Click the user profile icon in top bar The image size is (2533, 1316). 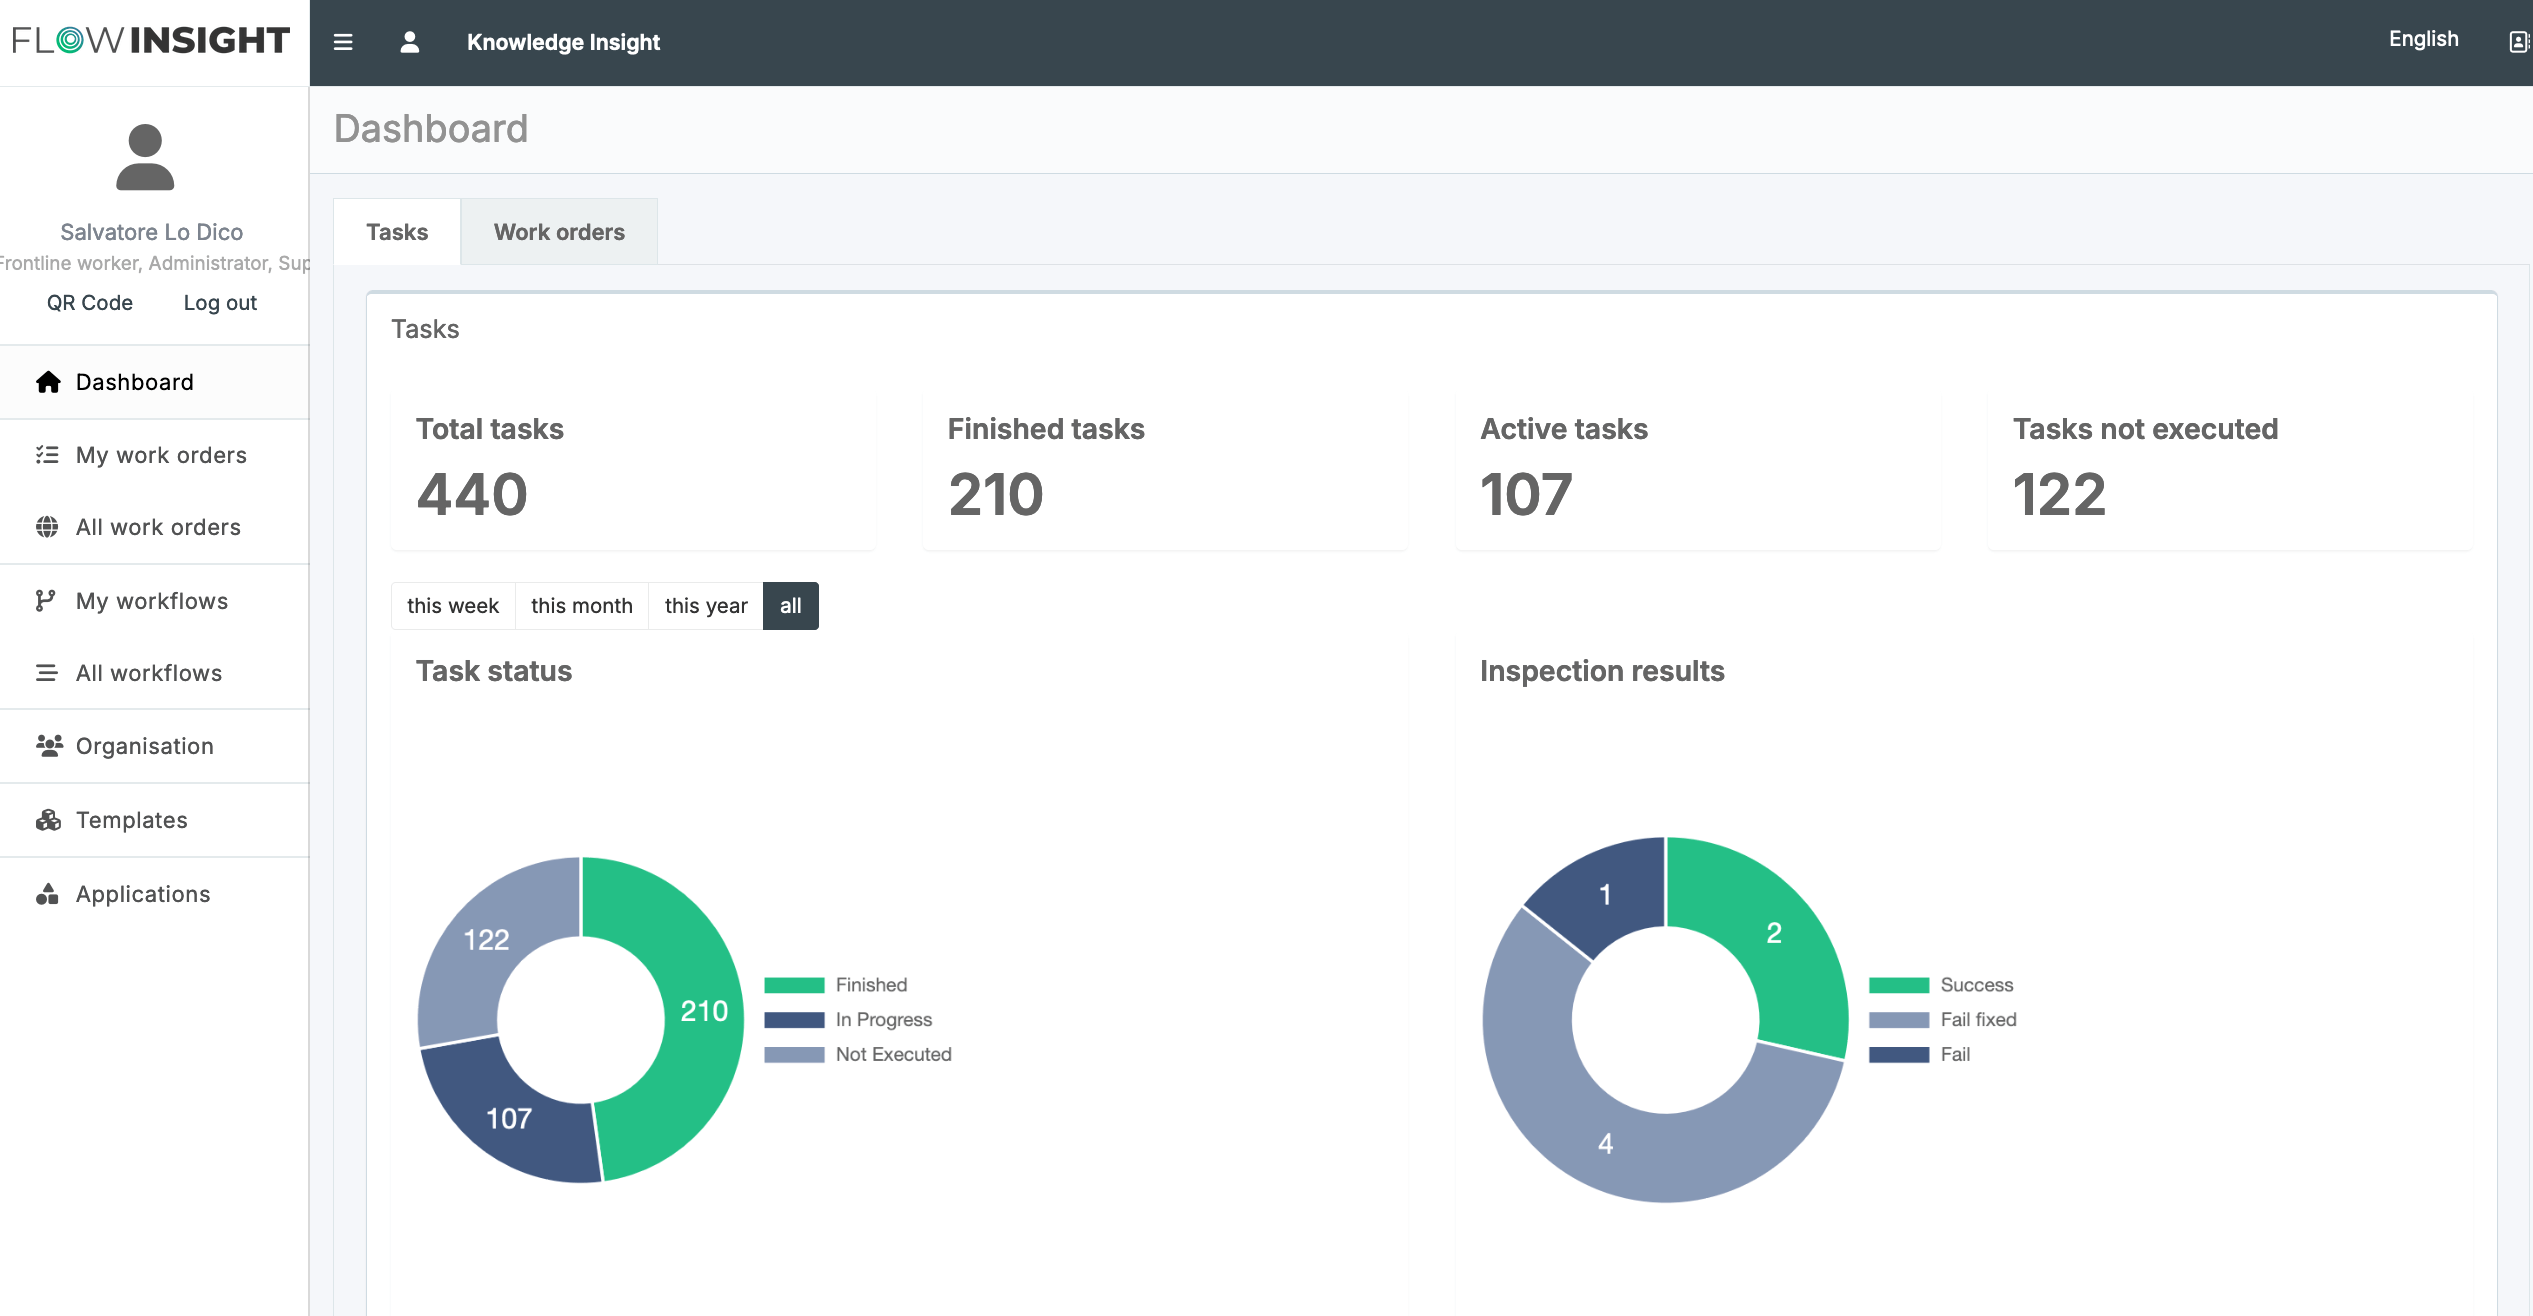tap(409, 42)
